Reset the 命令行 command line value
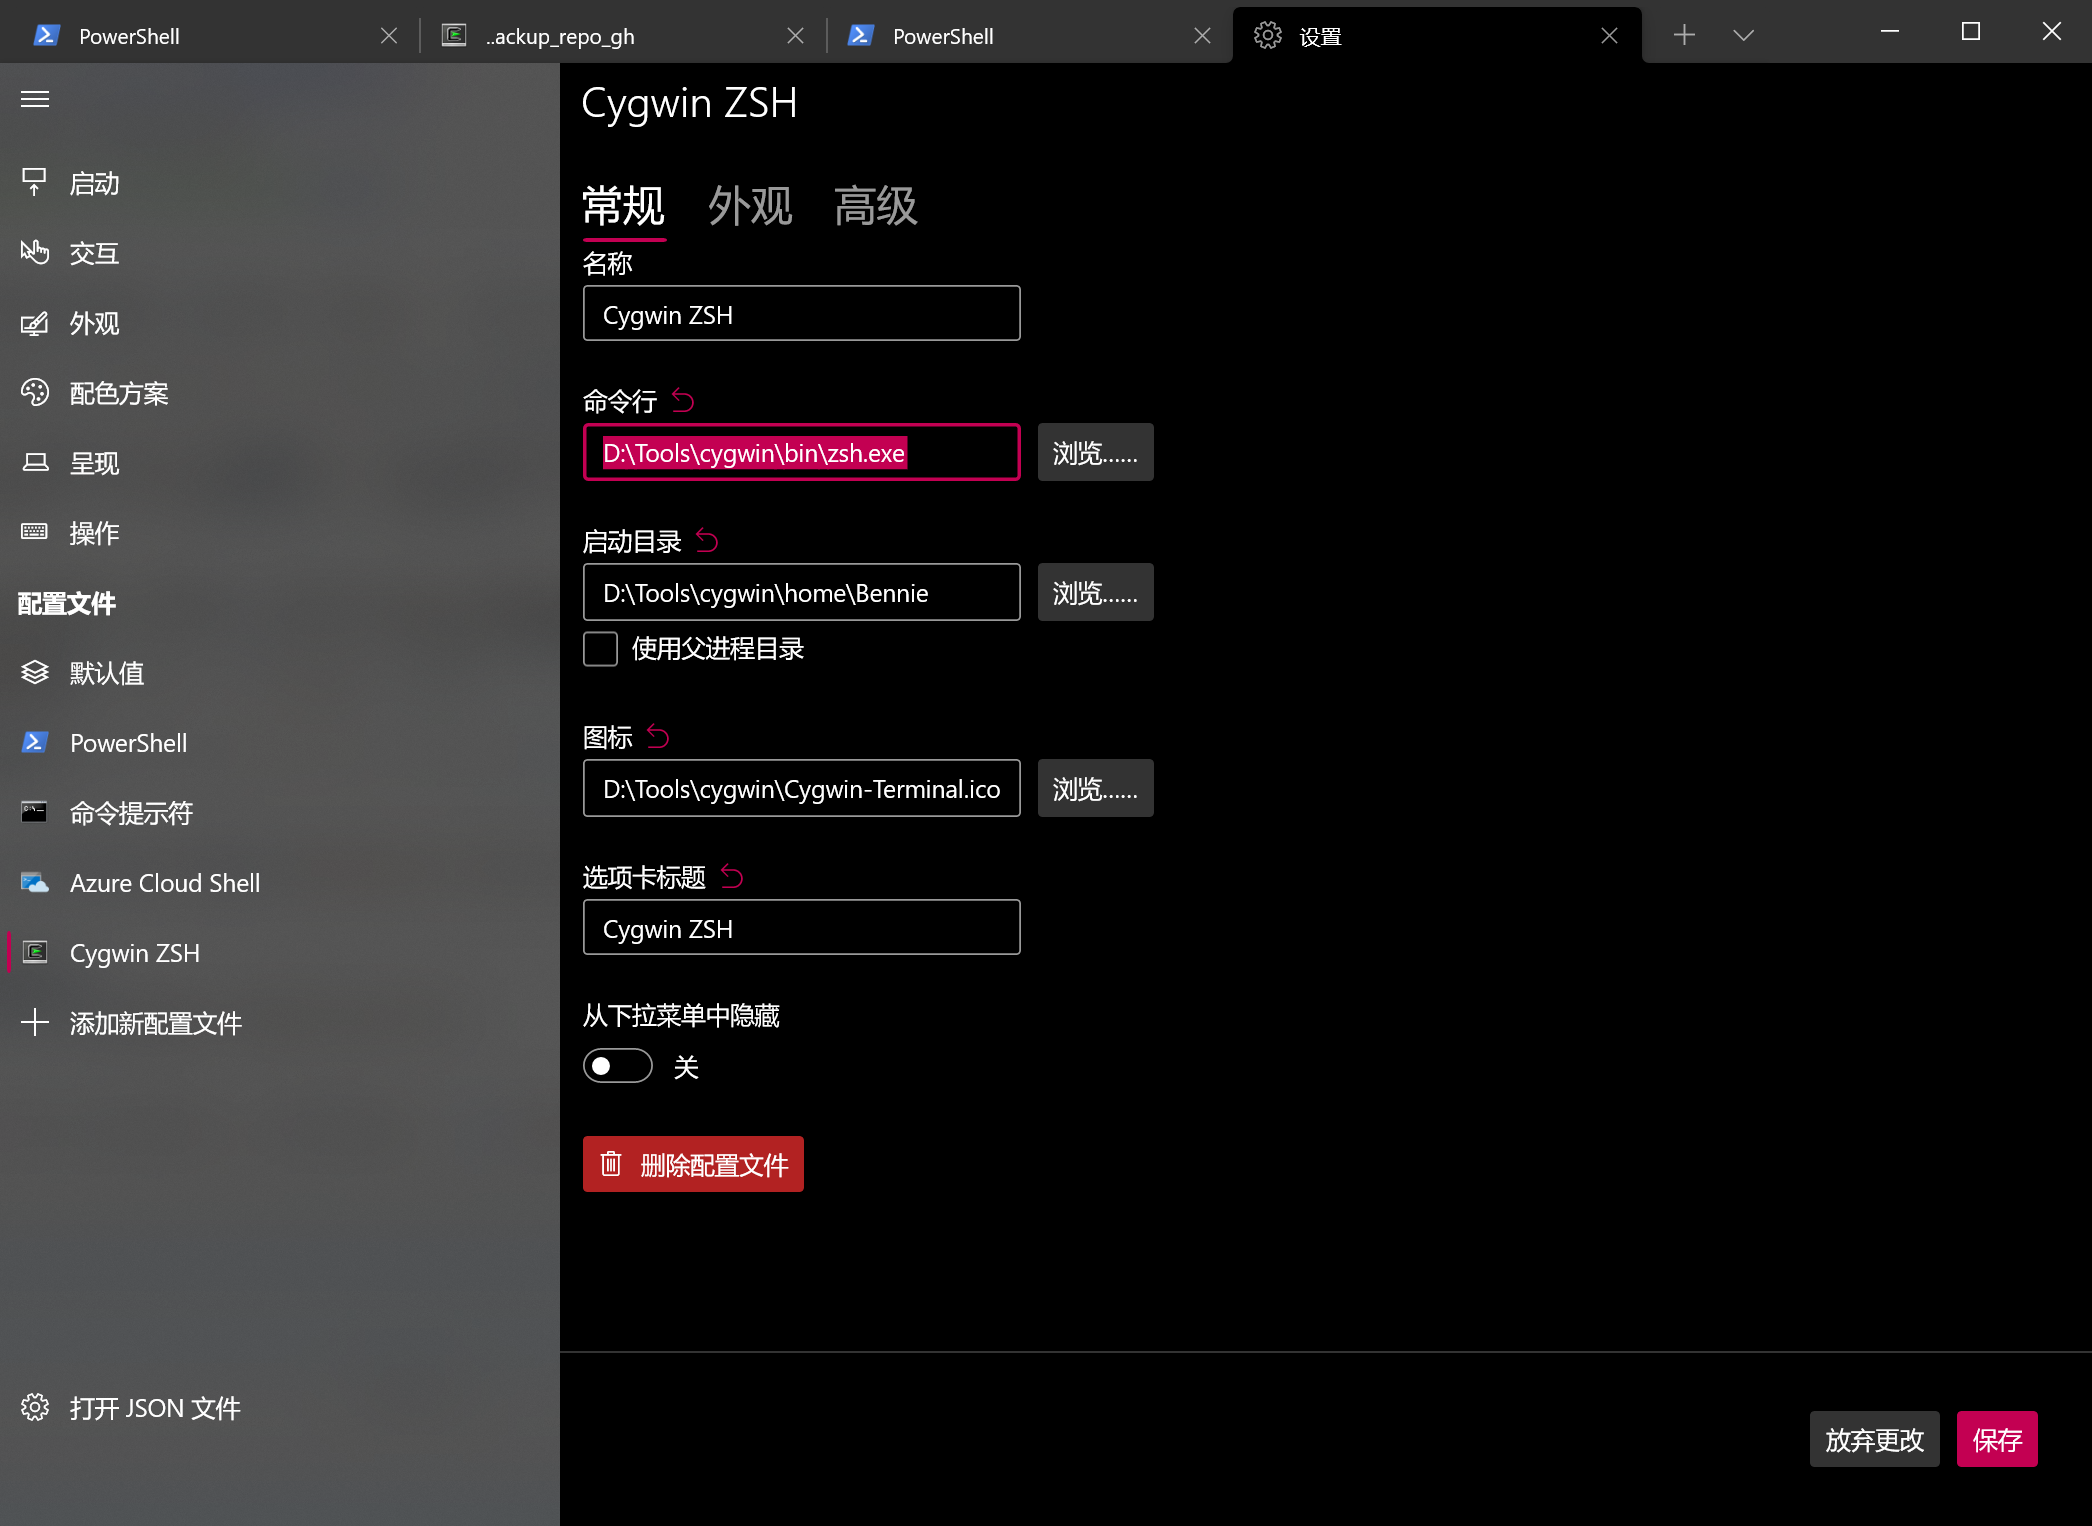This screenshot has width=2092, height=1526. click(x=683, y=401)
